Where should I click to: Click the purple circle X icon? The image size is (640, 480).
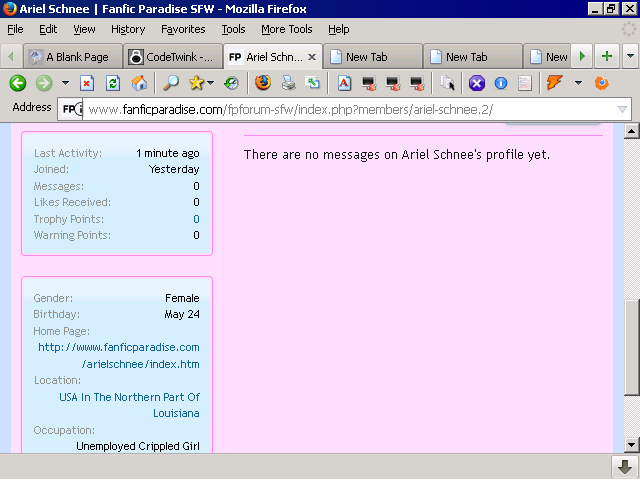(x=477, y=83)
